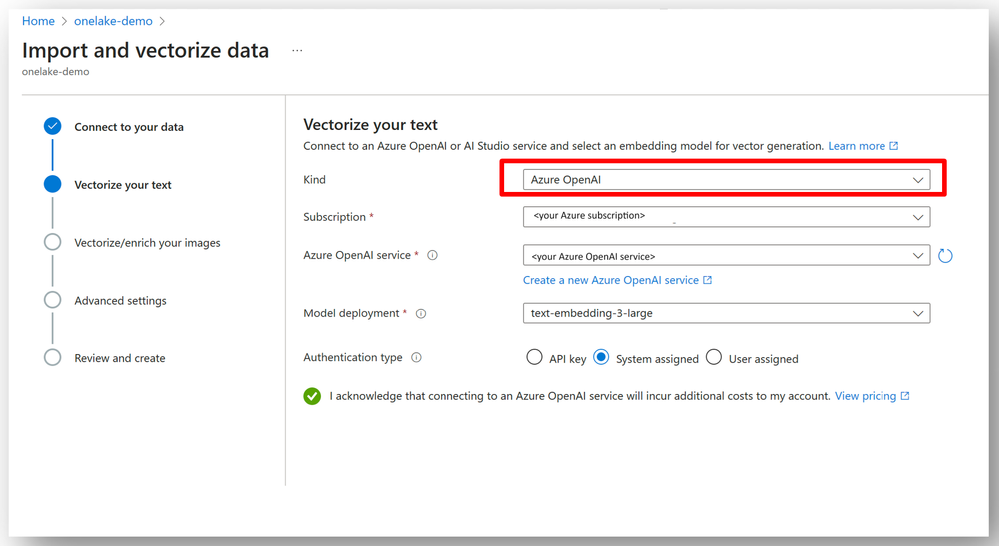Click the Home breadcrumb link
This screenshot has width=999, height=546.
coord(38,21)
